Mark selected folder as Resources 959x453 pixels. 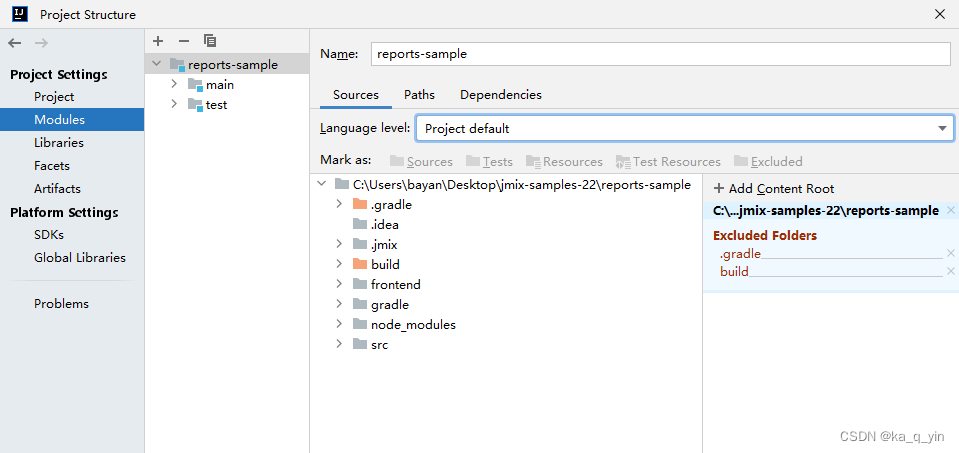[x=564, y=161]
